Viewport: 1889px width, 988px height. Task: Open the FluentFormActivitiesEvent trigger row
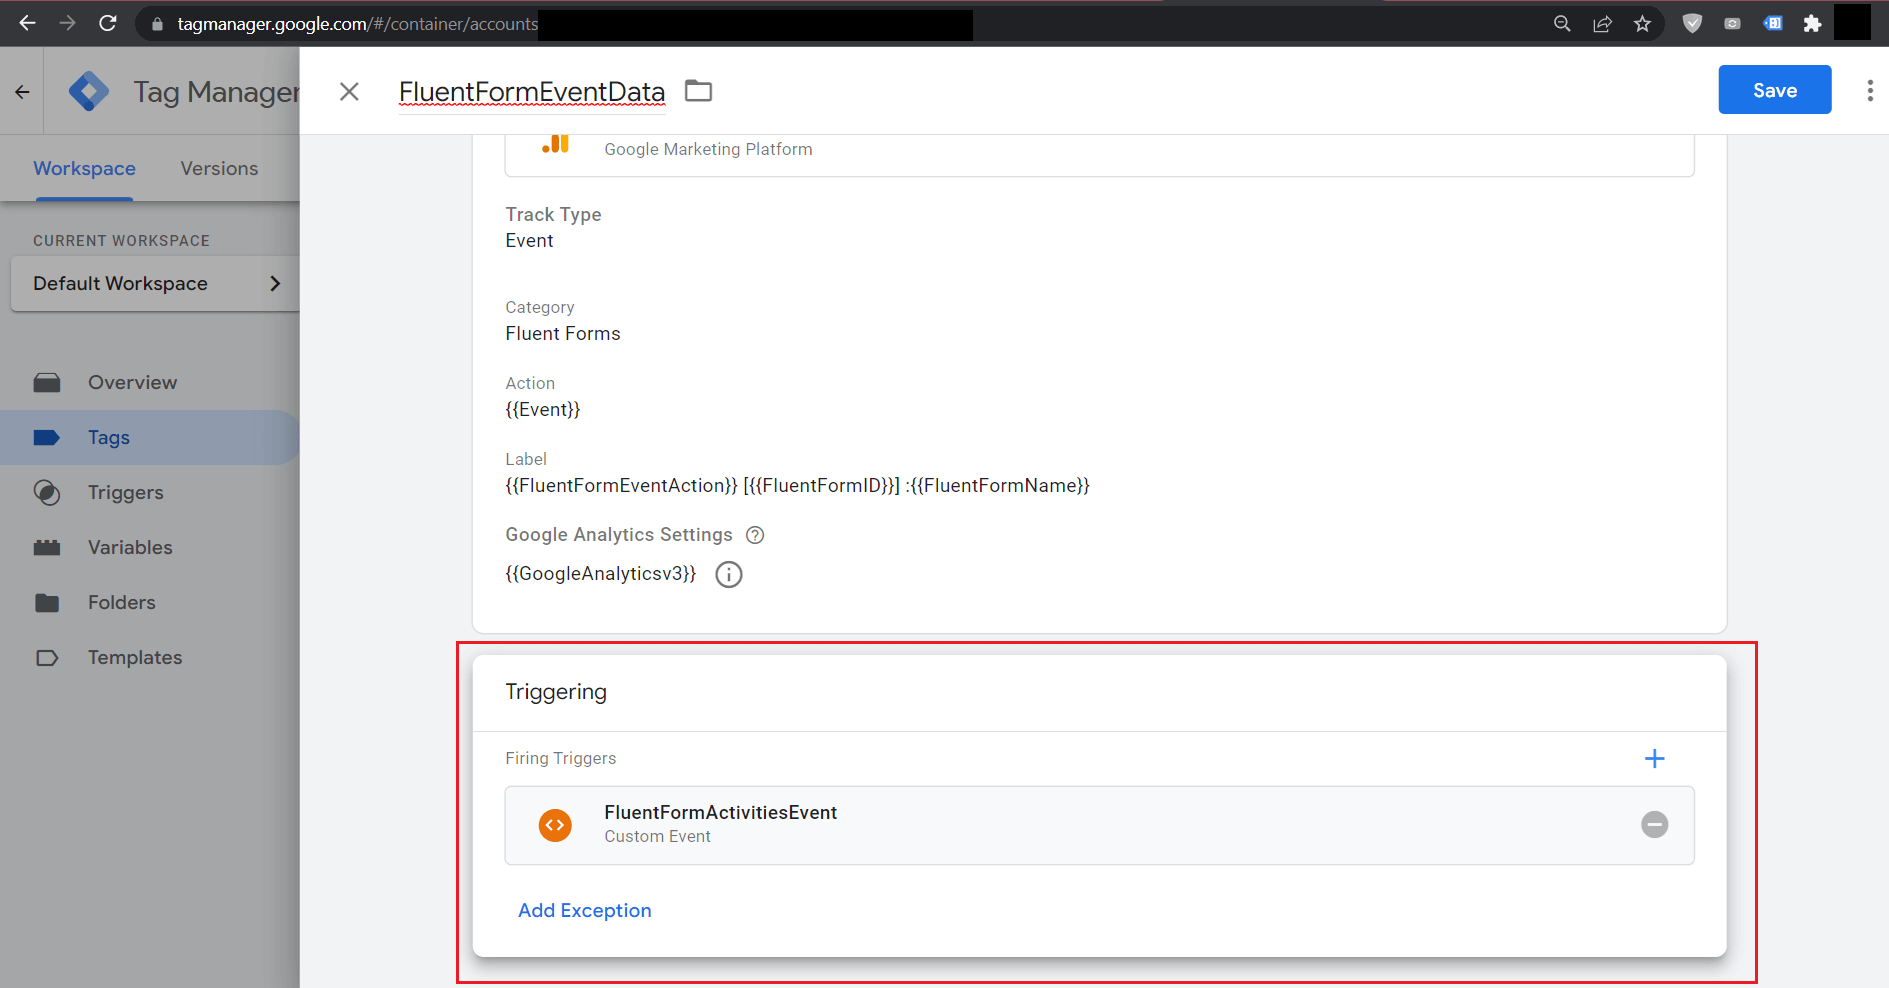pyautogui.click(x=1000, y=825)
